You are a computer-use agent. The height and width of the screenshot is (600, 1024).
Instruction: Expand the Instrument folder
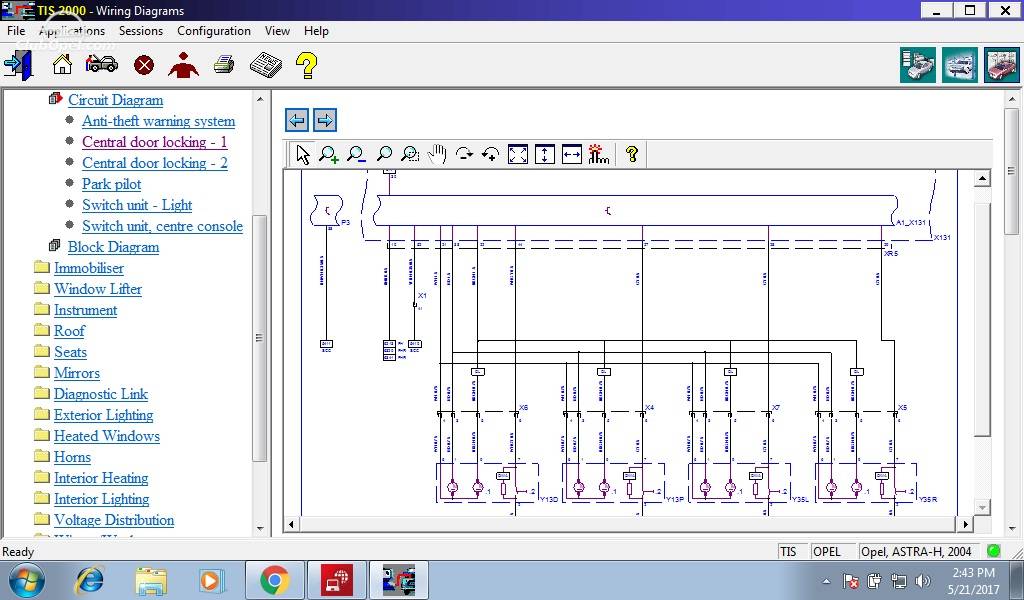click(x=86, y=310)
